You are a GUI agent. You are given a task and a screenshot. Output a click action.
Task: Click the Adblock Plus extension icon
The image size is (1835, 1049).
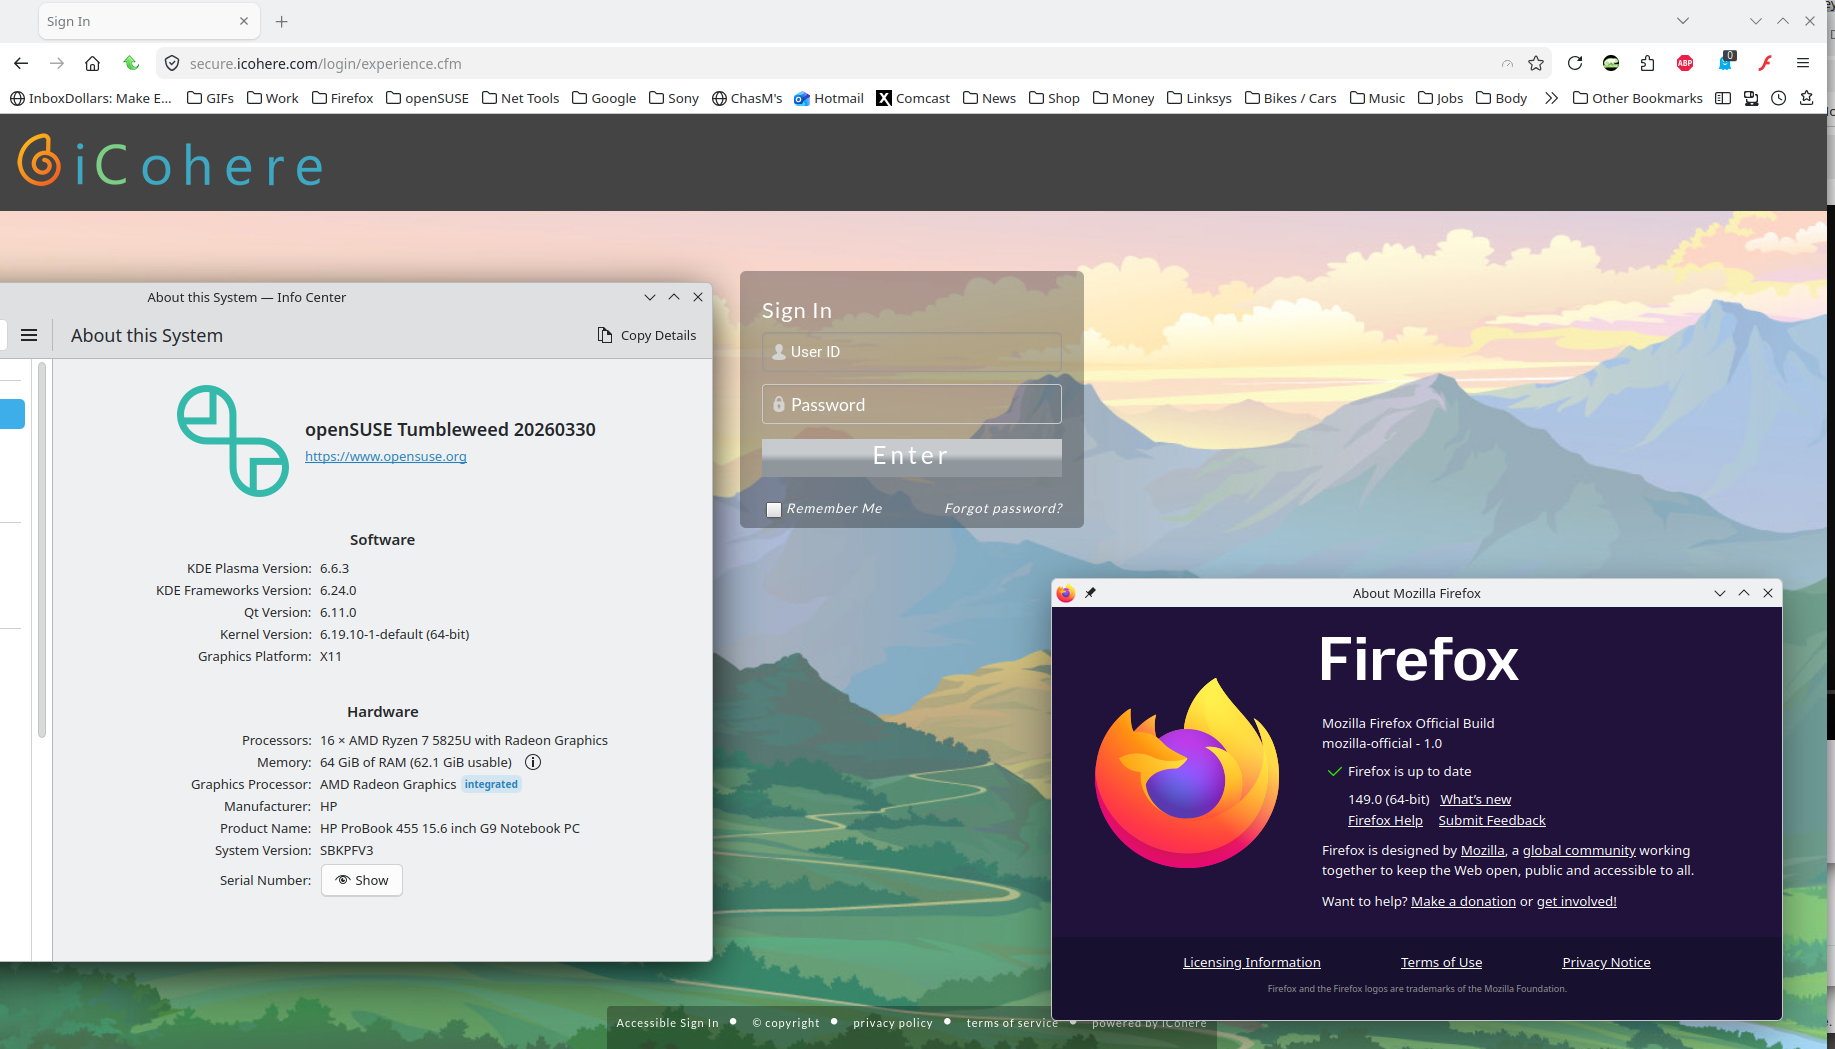coord(1685,63)
